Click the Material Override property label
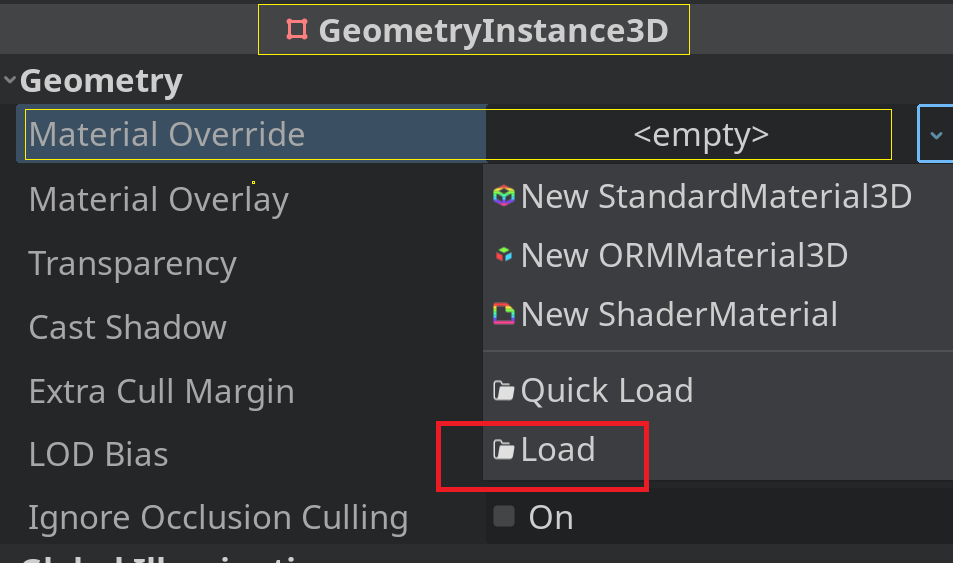 point(167,134)
